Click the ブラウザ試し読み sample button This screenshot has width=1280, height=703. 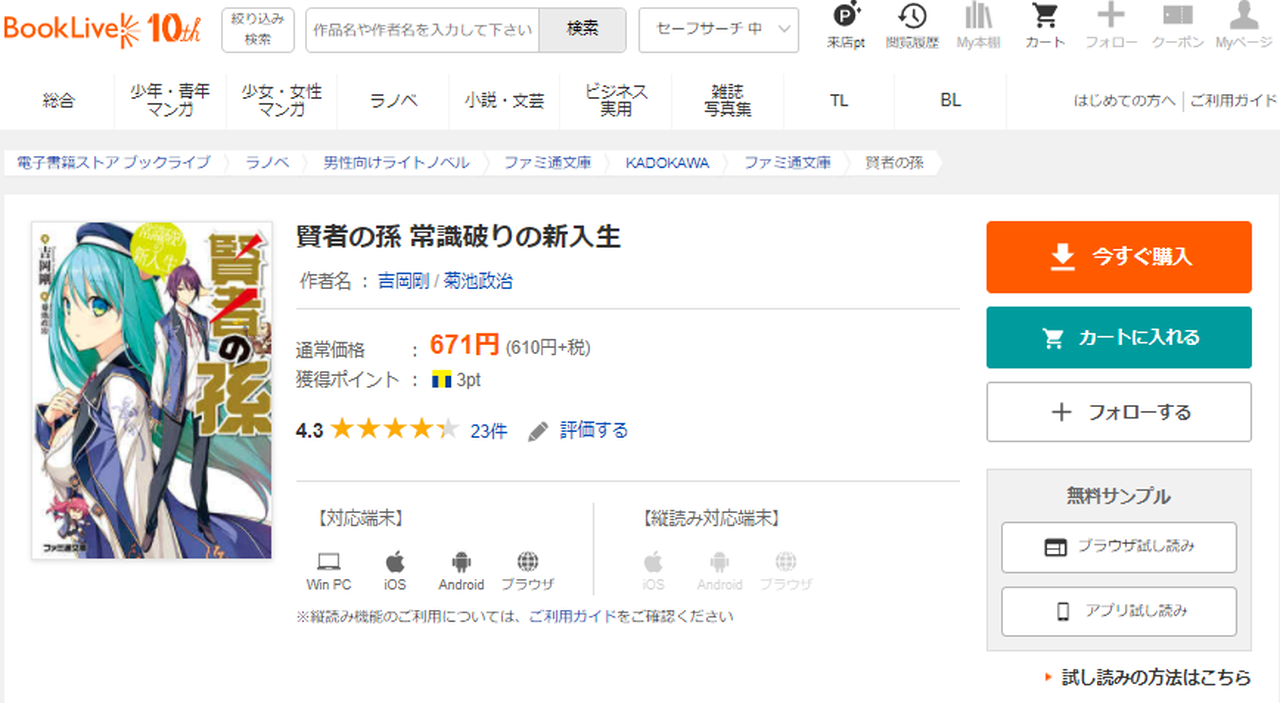coord(1118,547)
